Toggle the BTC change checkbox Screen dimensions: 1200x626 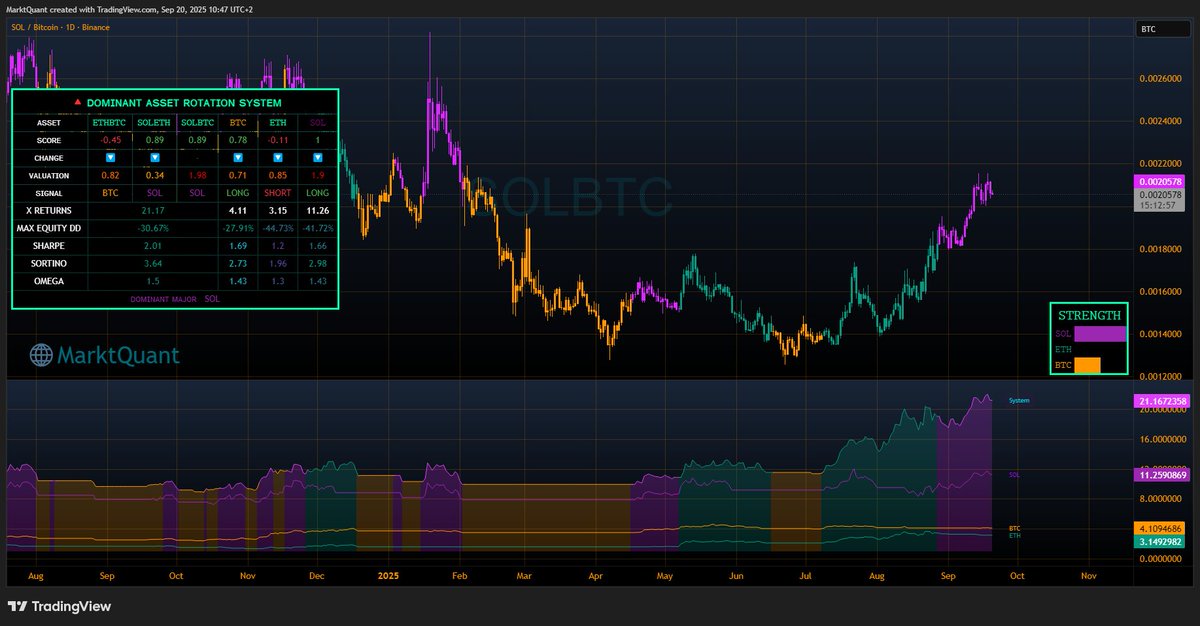[238, 157]
